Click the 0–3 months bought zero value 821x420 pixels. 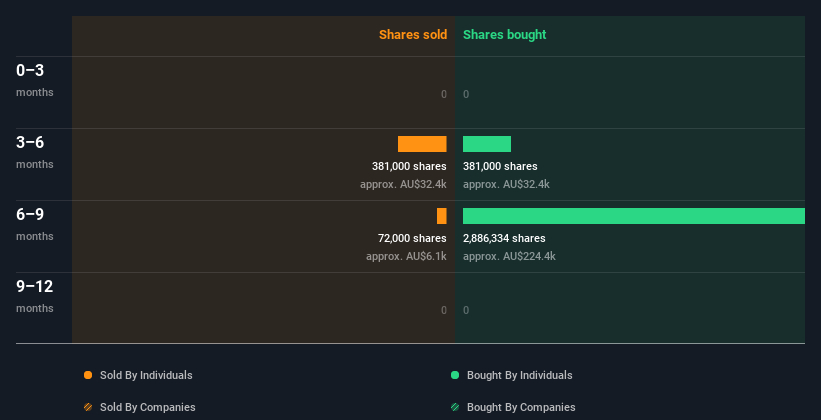[x=466, y=94]
